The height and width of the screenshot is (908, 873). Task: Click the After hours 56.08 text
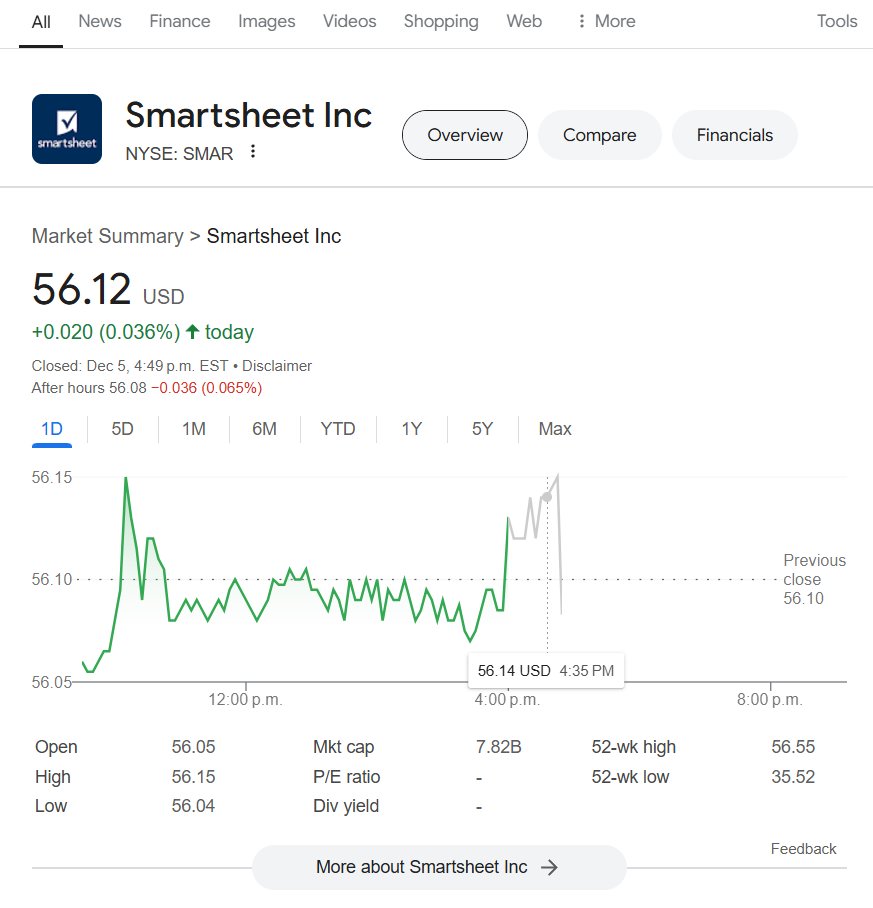(x=89, y=388)
